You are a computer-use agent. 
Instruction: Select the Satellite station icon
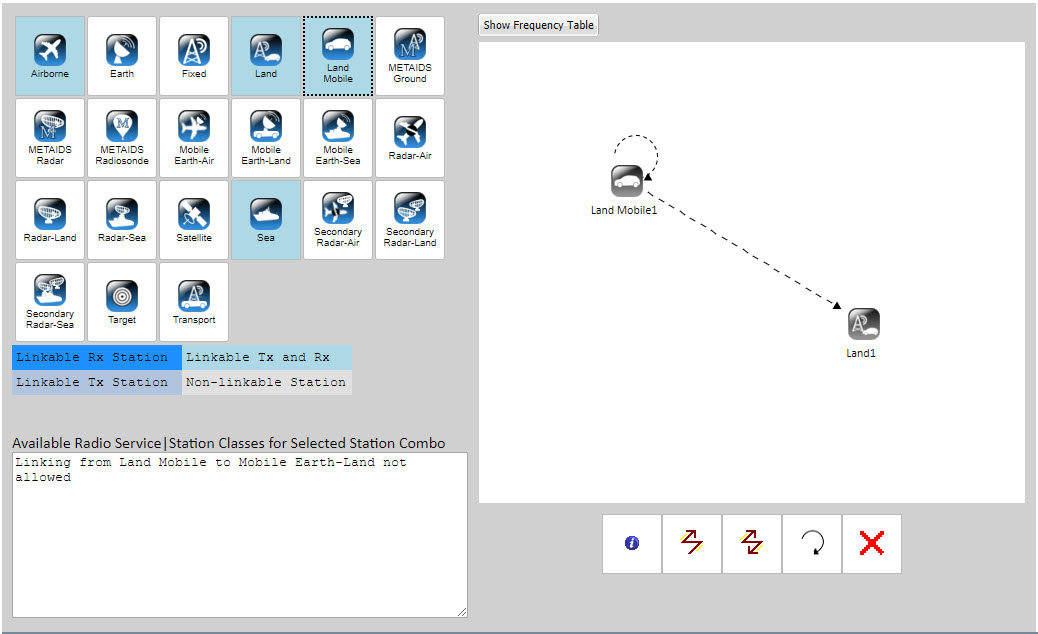pos(194,220)
